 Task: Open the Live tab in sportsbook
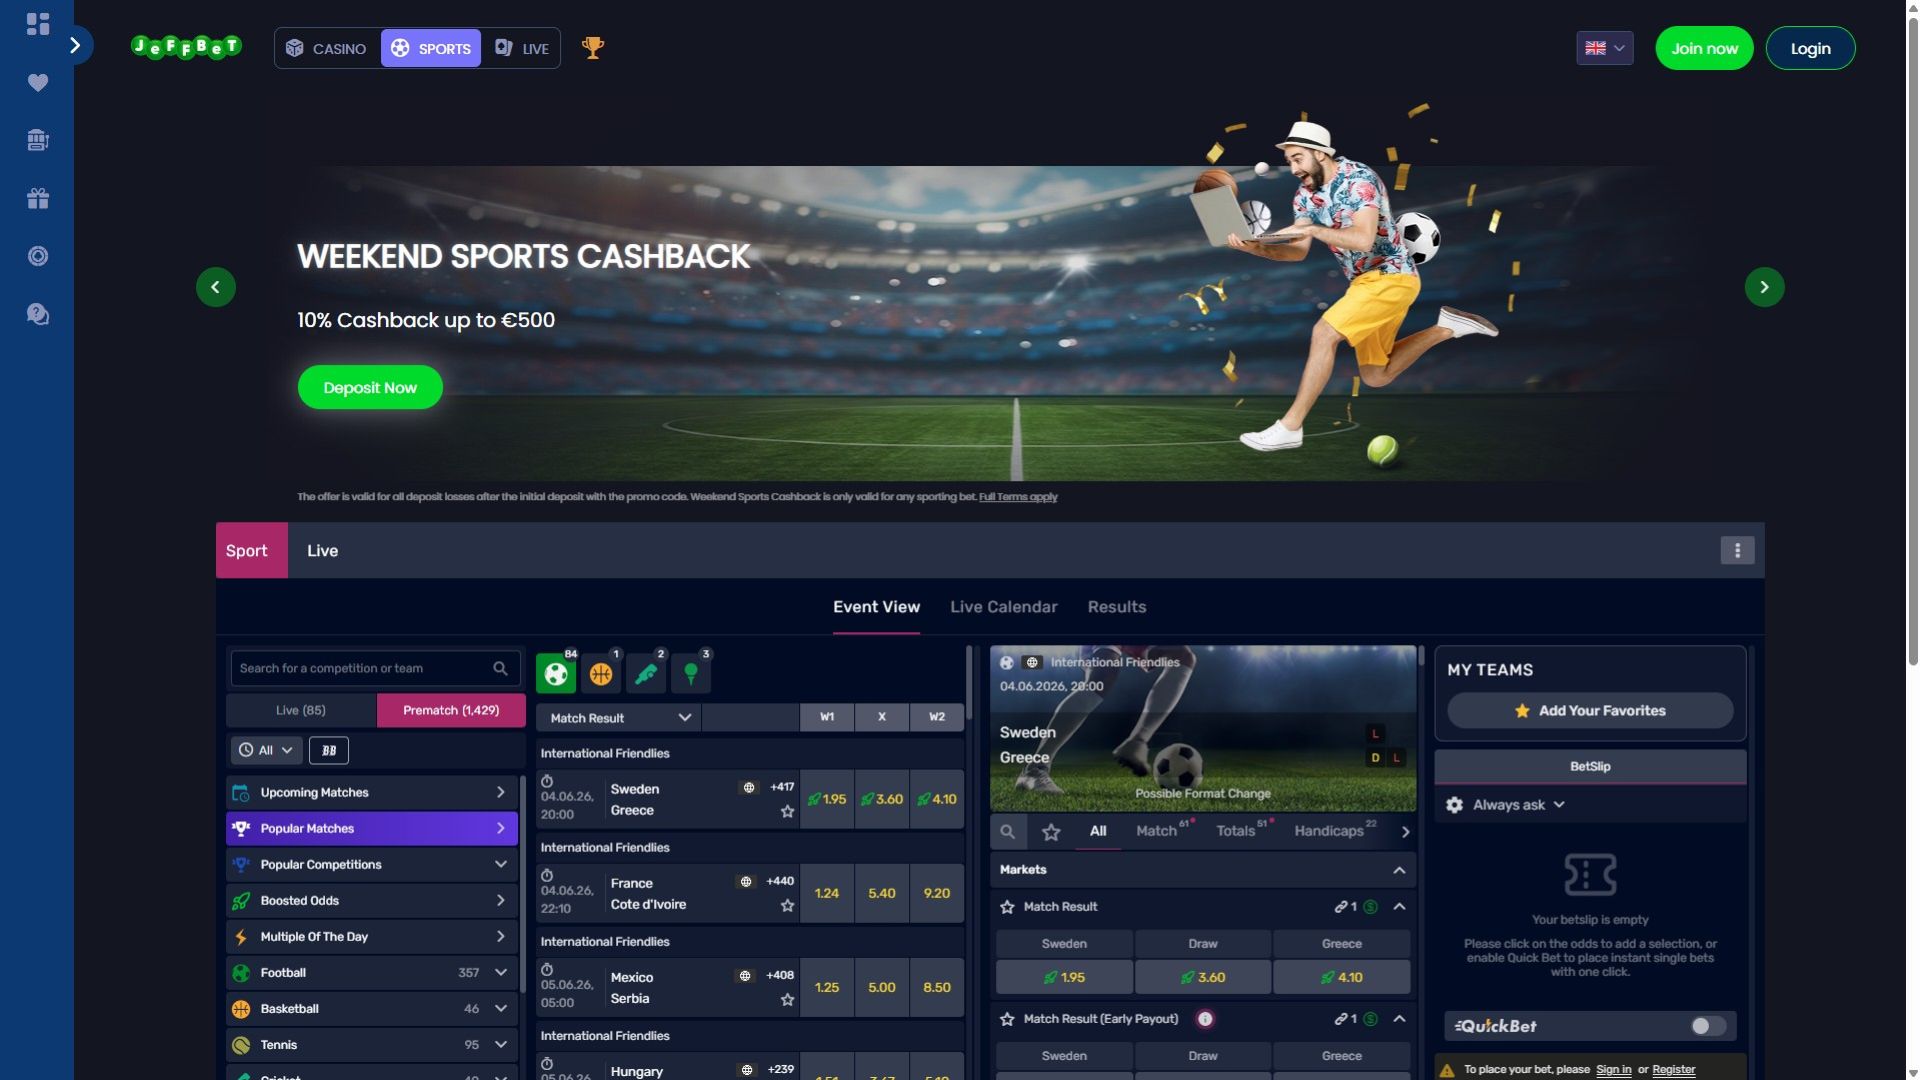click(322, 550)
